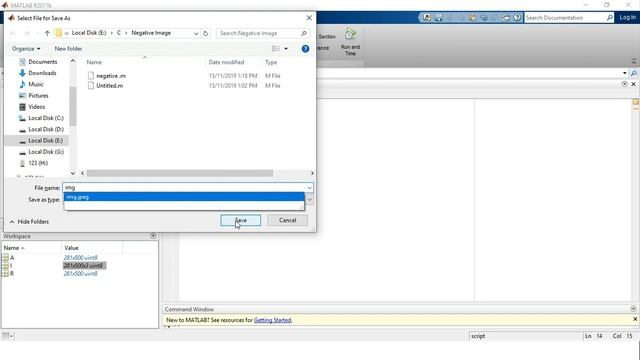
Task: Sort files by Date modified column
Action: (x=226, y=62)
